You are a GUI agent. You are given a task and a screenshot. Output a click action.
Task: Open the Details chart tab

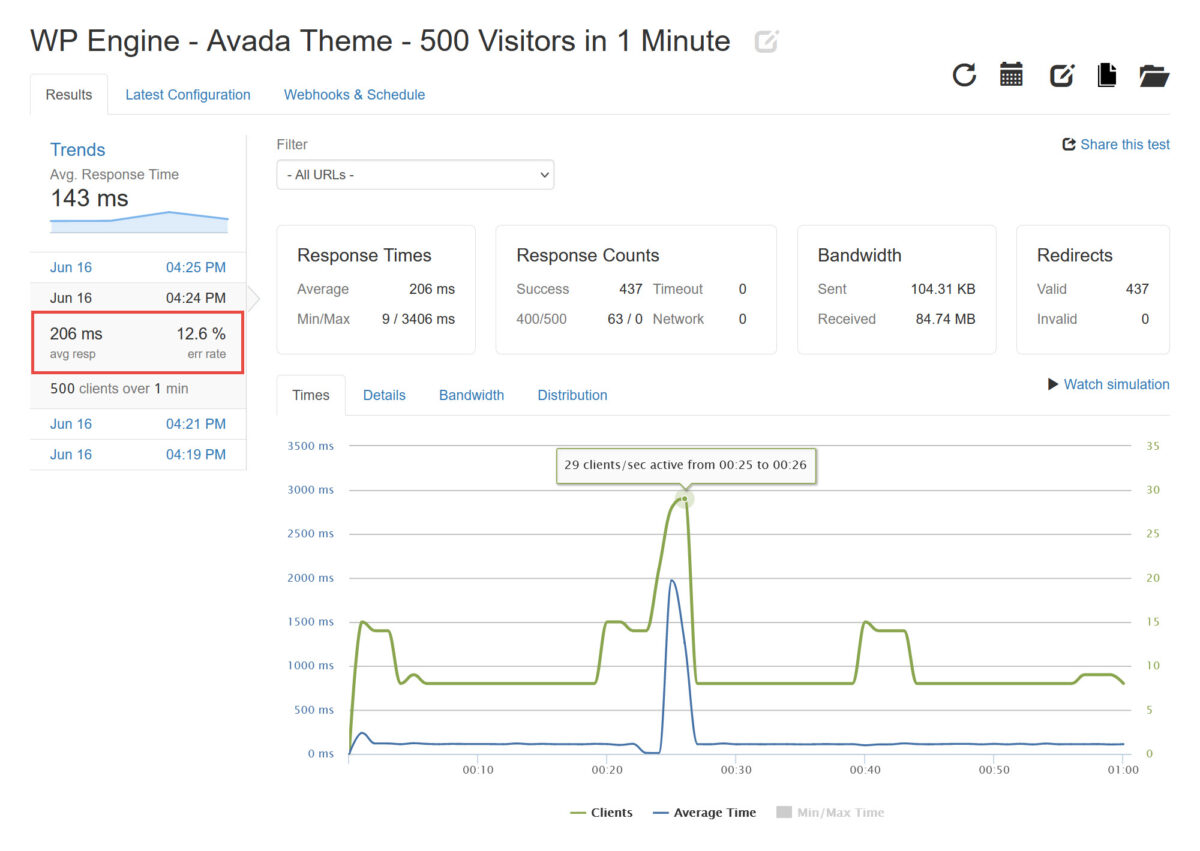[384, 395]
